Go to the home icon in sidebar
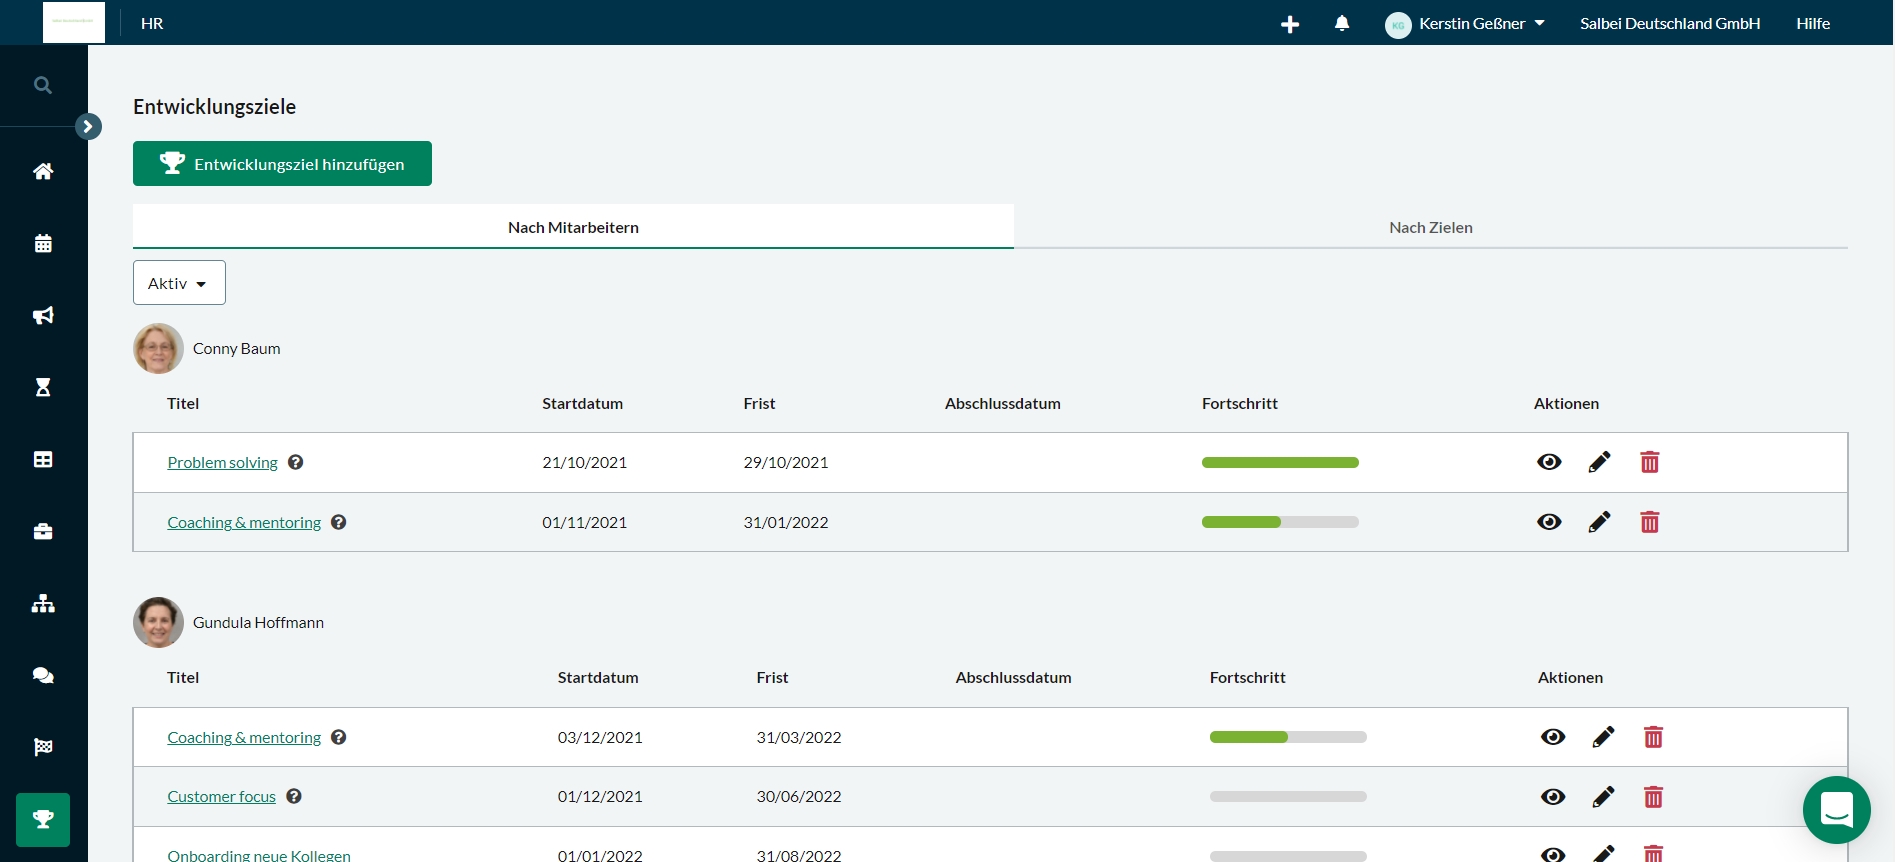Screen dimensions: 1895x862 (43, 171)
